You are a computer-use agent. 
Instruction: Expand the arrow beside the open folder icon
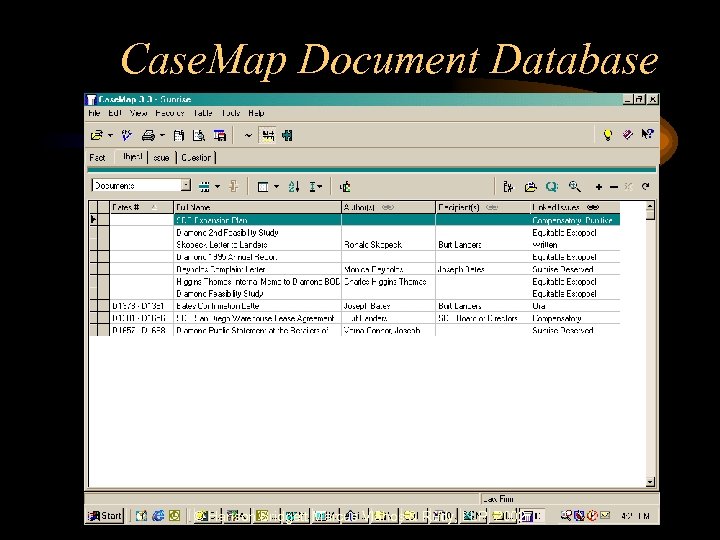[110, 135]
